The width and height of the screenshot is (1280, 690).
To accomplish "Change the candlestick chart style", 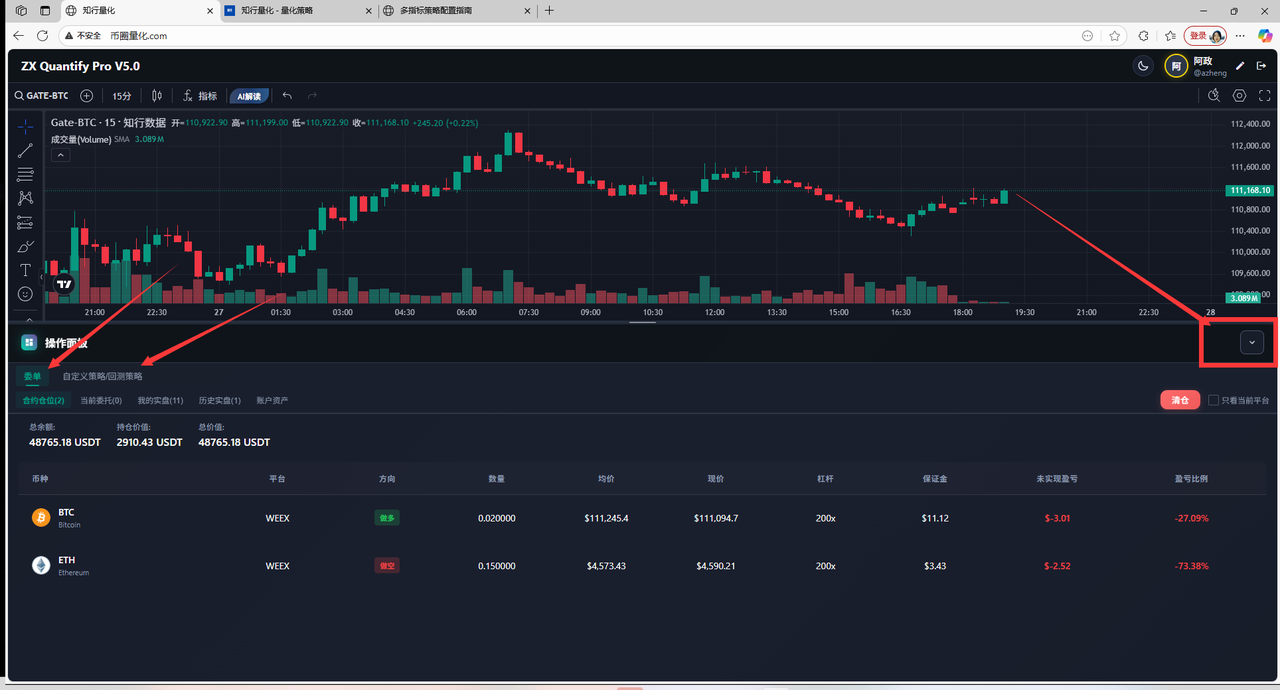I will tap(157, 96).
